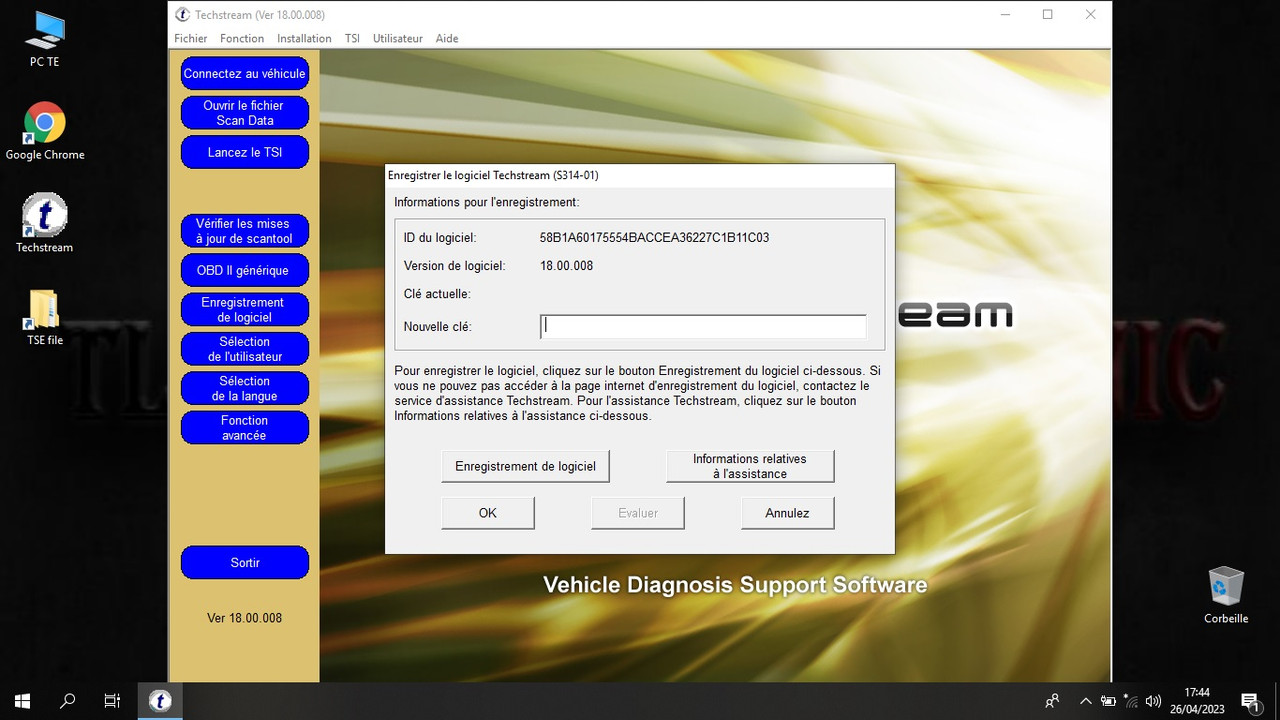Click the ID du logiciel label

(x=440, y=238)
